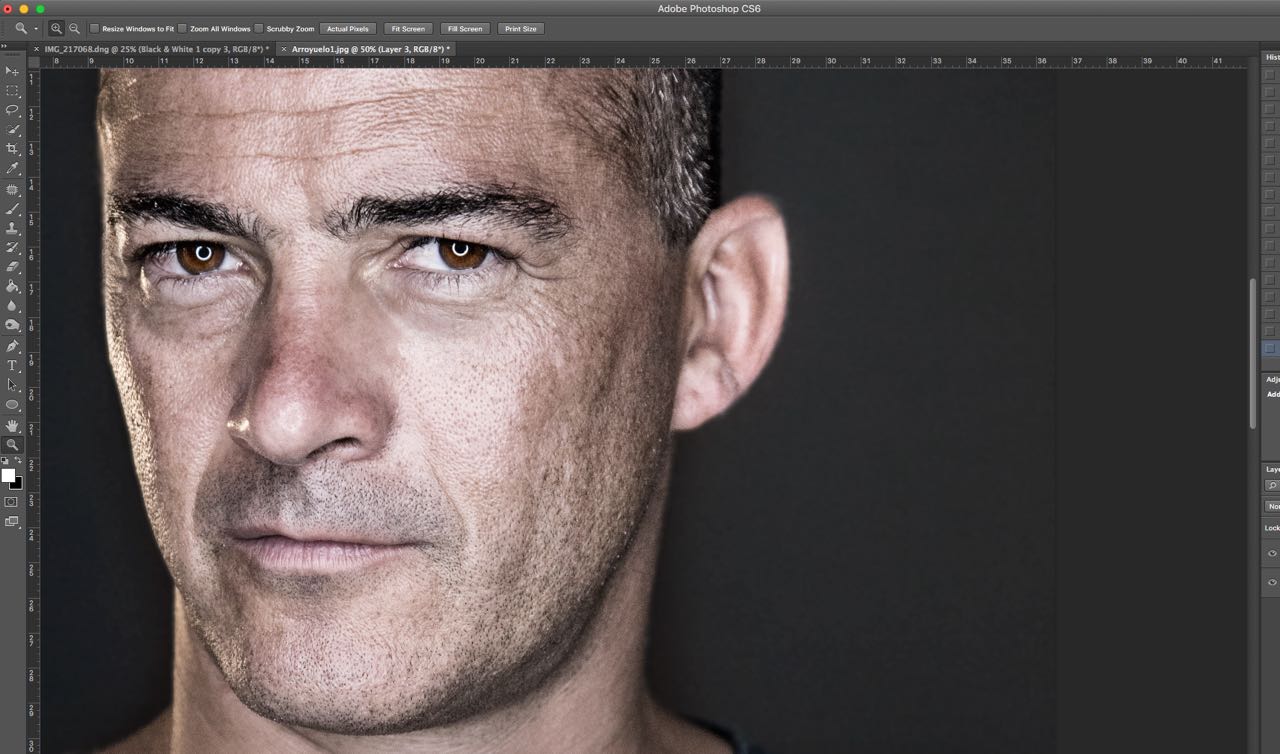Select the Zoom tool in toolbox
The width and height of the screenshot is (1280, 754).
tap(12, 445)
